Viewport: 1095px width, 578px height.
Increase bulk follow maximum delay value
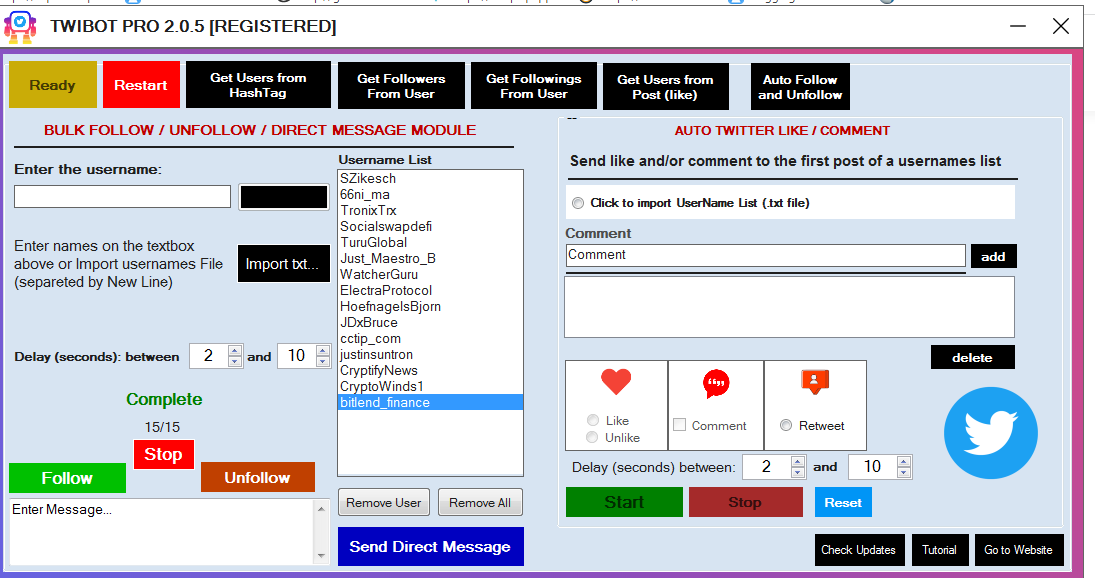pos(323,351)
